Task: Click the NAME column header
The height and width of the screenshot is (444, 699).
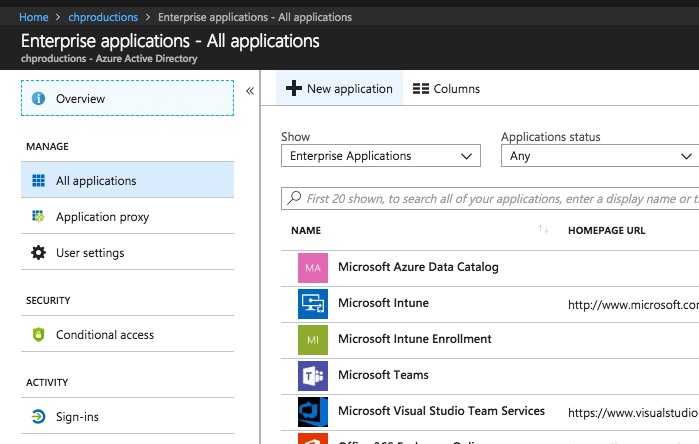Action: click(306, 230)
